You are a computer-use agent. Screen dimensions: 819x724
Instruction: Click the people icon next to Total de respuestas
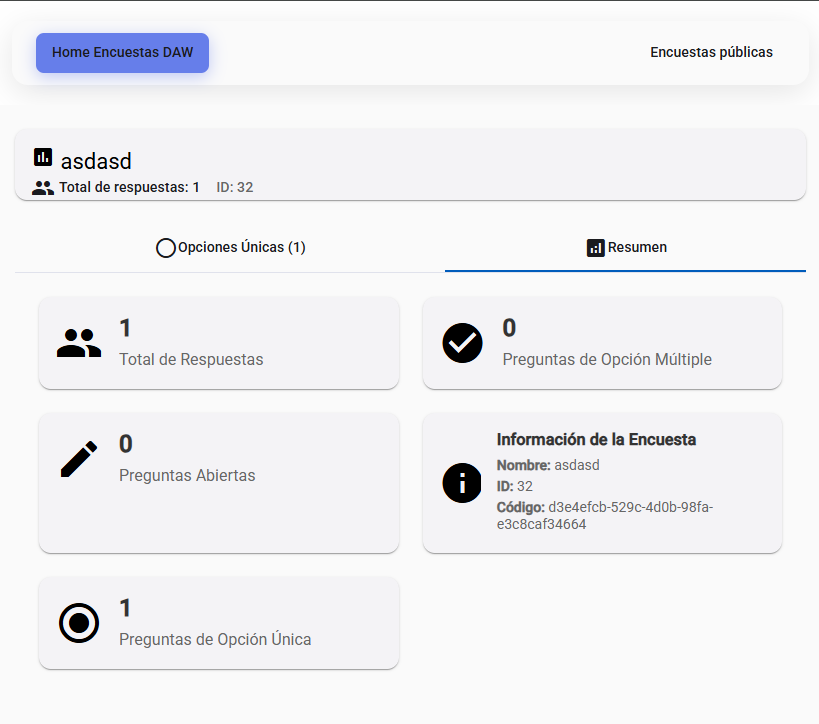[43, 188]
